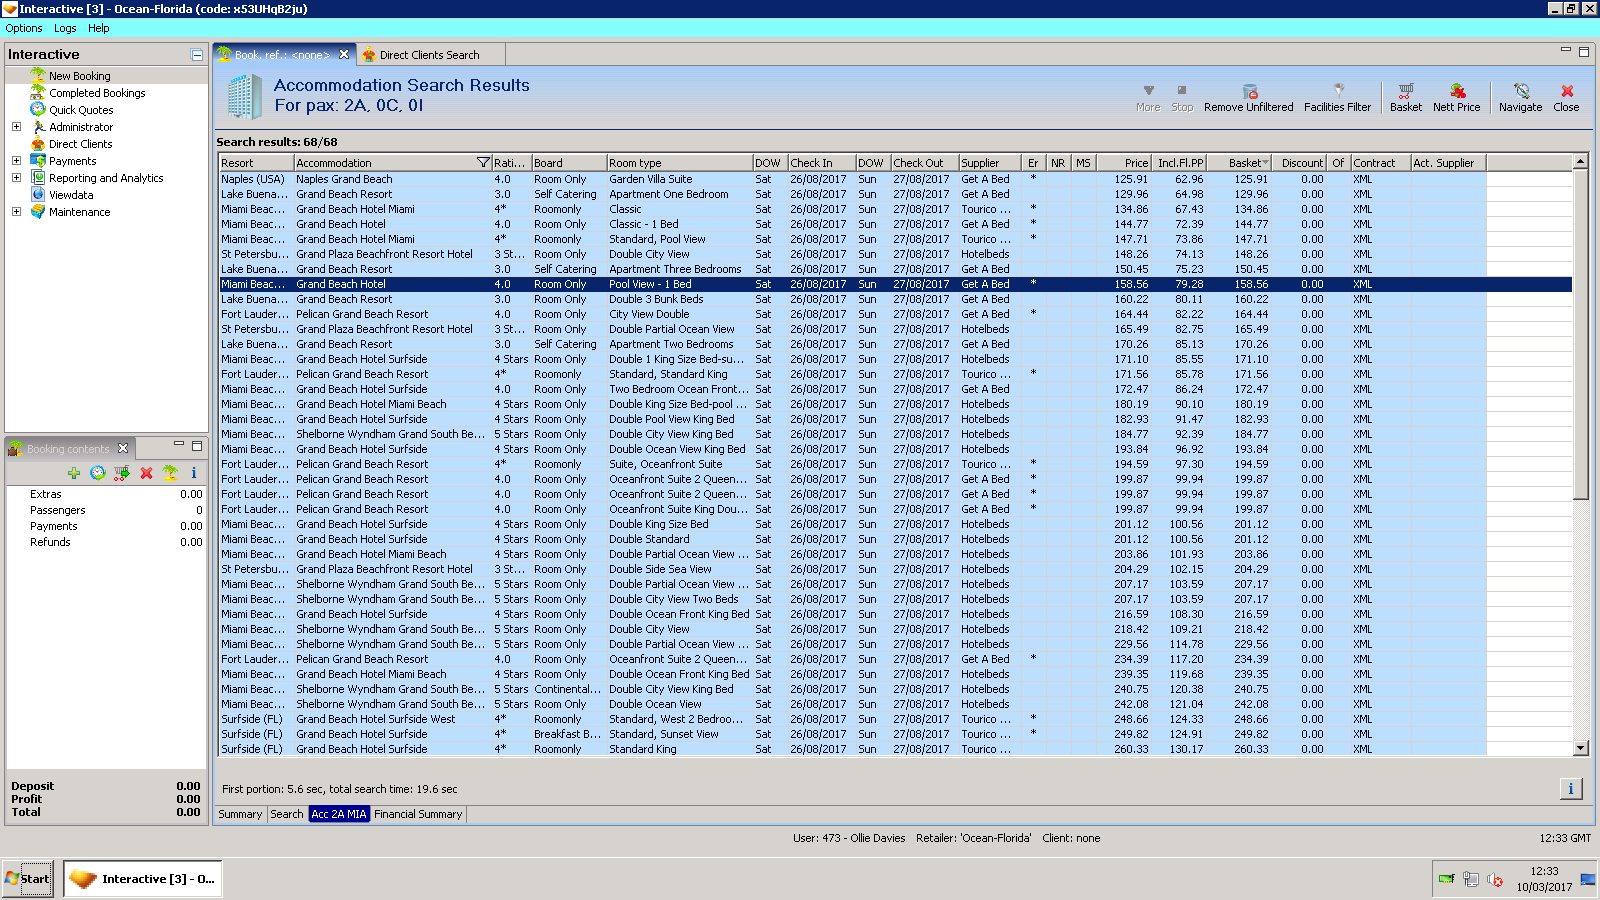Open Viewdata in the sidebar tree

point(71,195)
